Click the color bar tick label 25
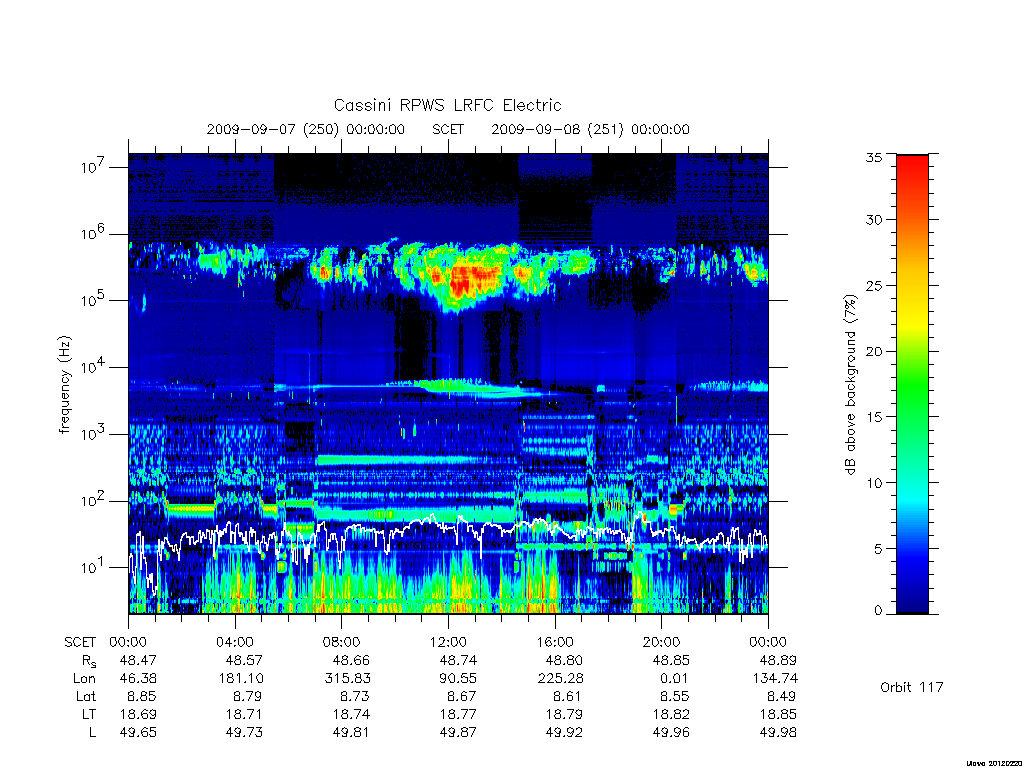The height and width of the screenshot is (768, 1024). coord(874,286)
